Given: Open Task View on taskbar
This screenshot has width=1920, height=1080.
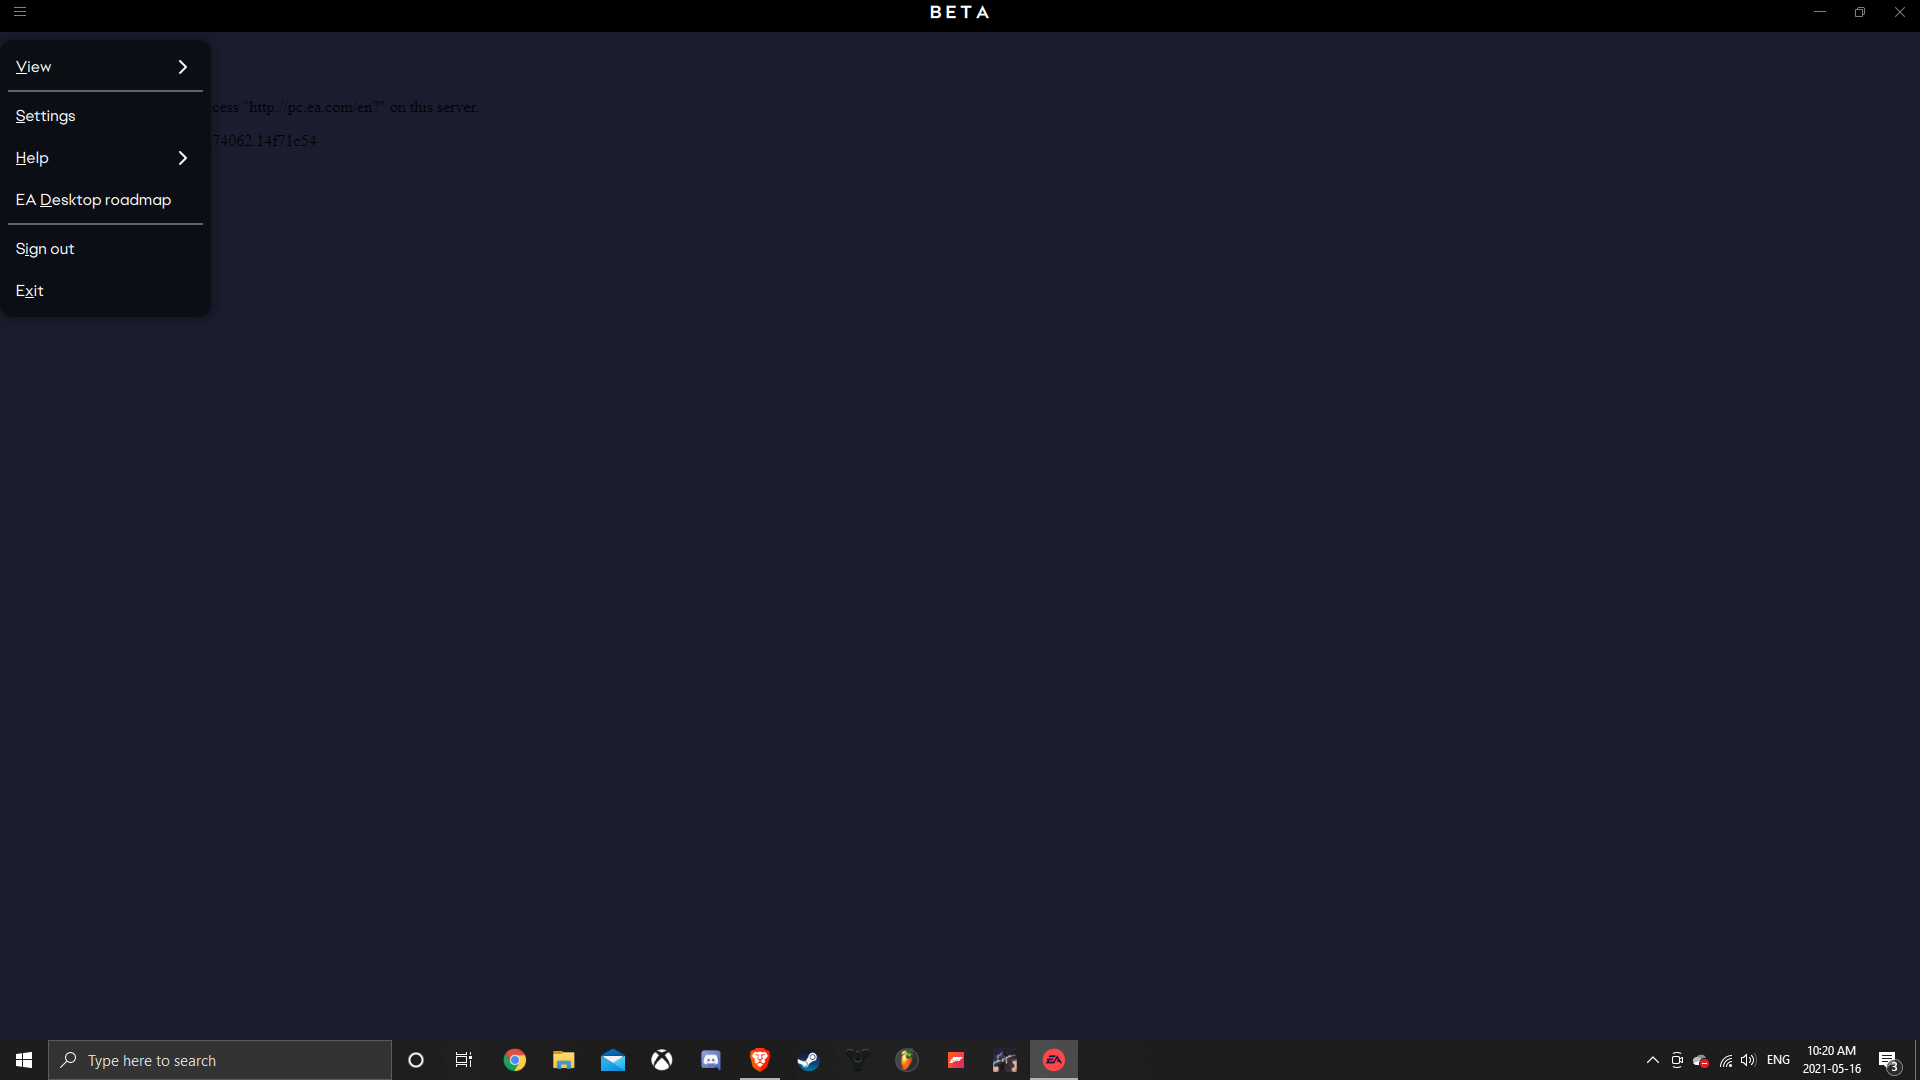Looking at the screenshot, I should (x=464, y=1060).
